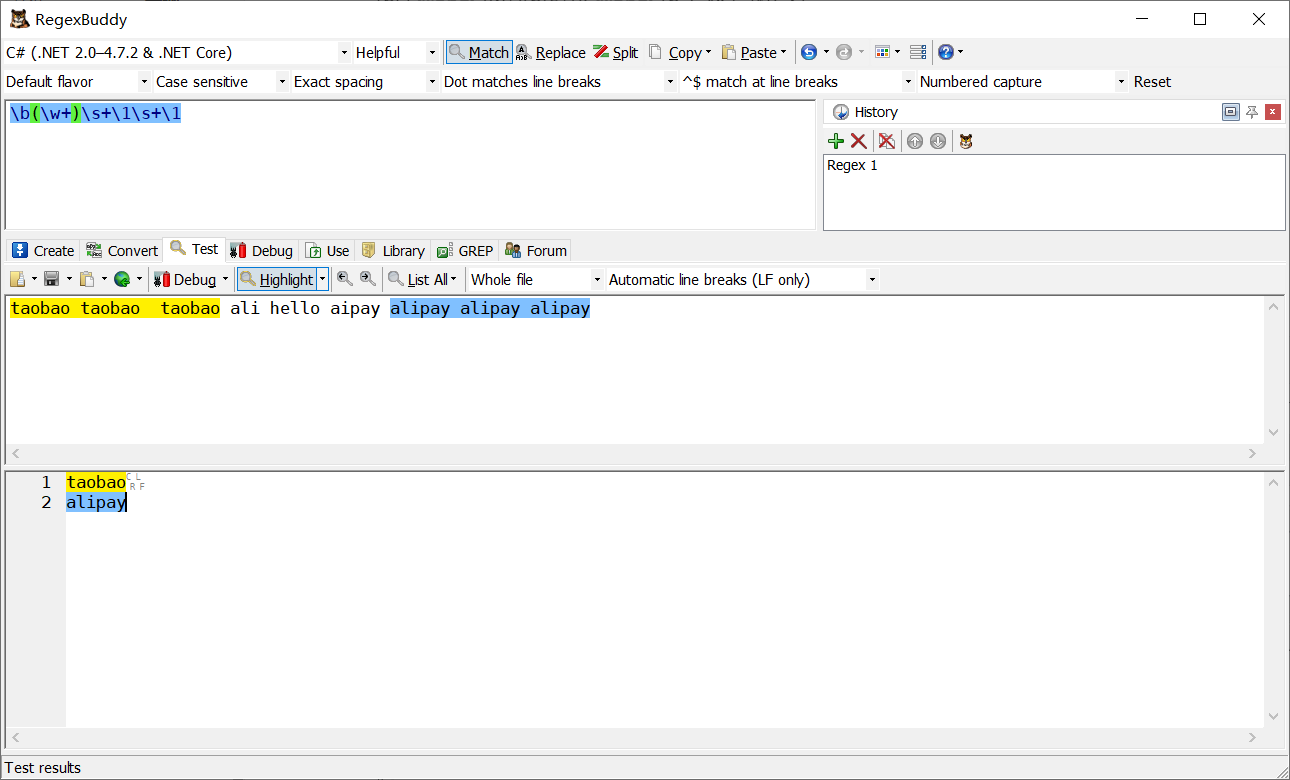Toggle History panel floating/dock icon
Viewport: 1290px width, 780px height.
click(1231, 112)
